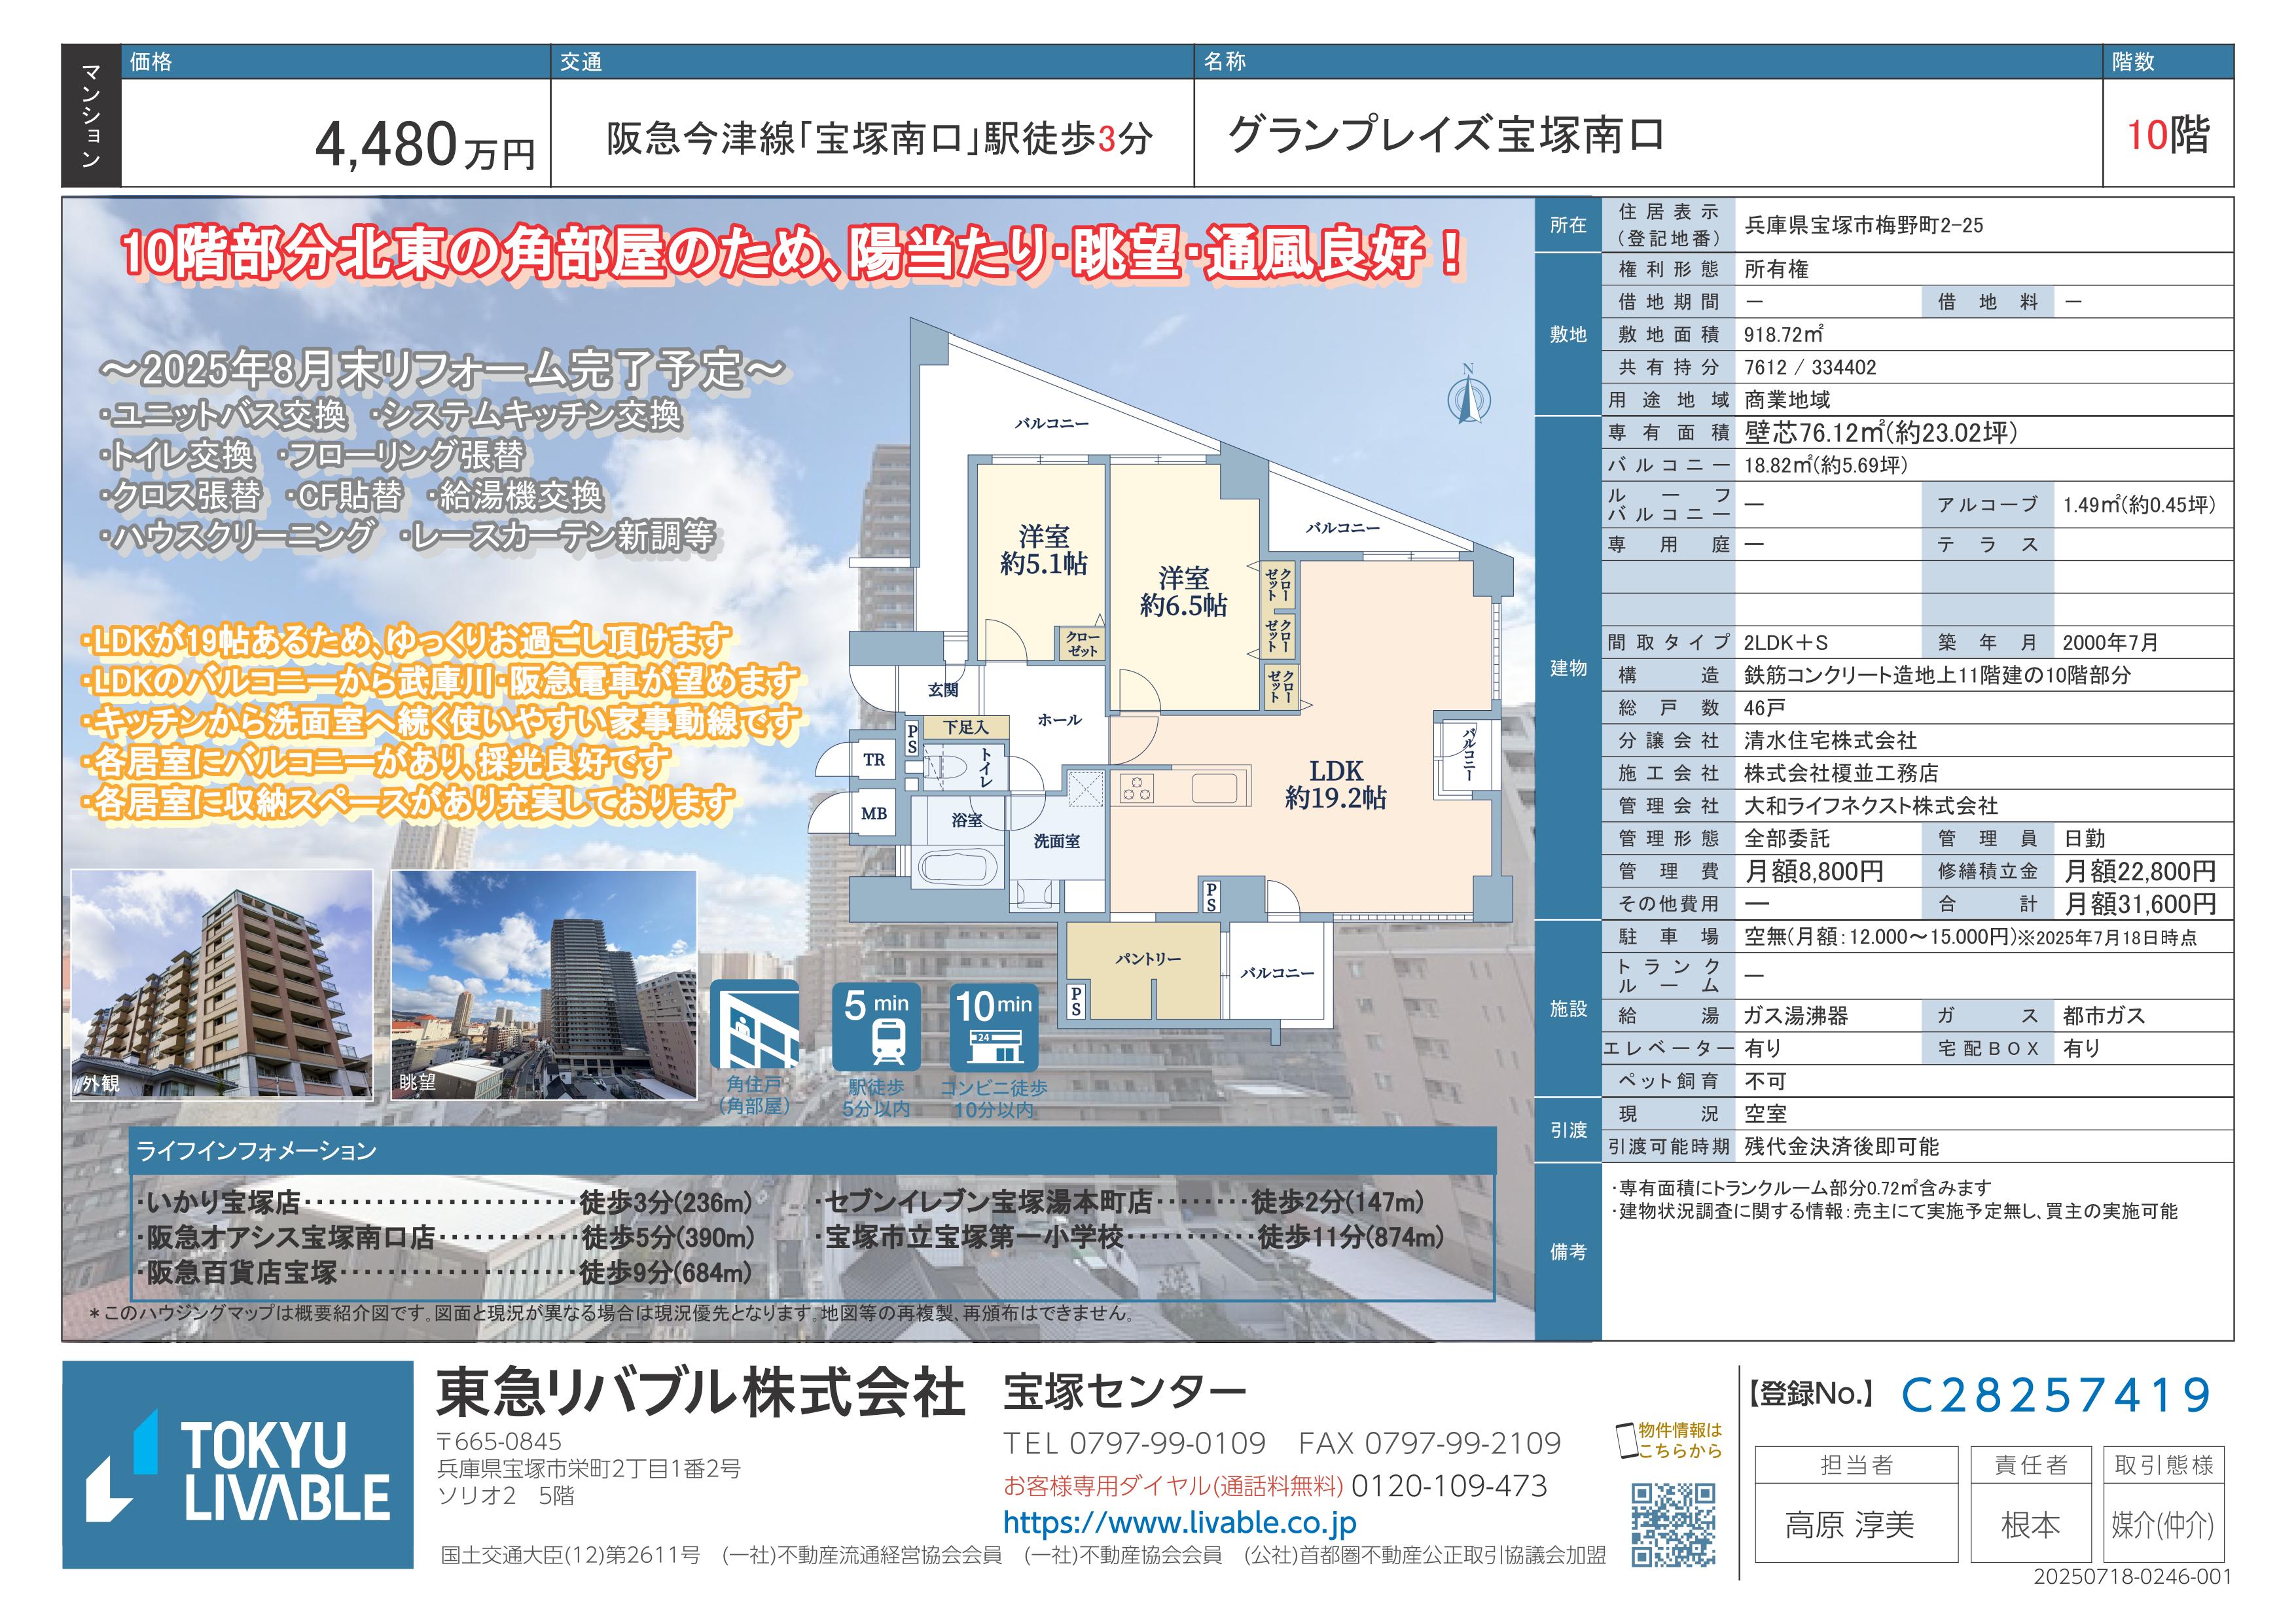Click the LDK 約19.2帖 room in floor plan
Image resolution: width=2296 pixels, height=1623 pixels.
[1335, 784]
